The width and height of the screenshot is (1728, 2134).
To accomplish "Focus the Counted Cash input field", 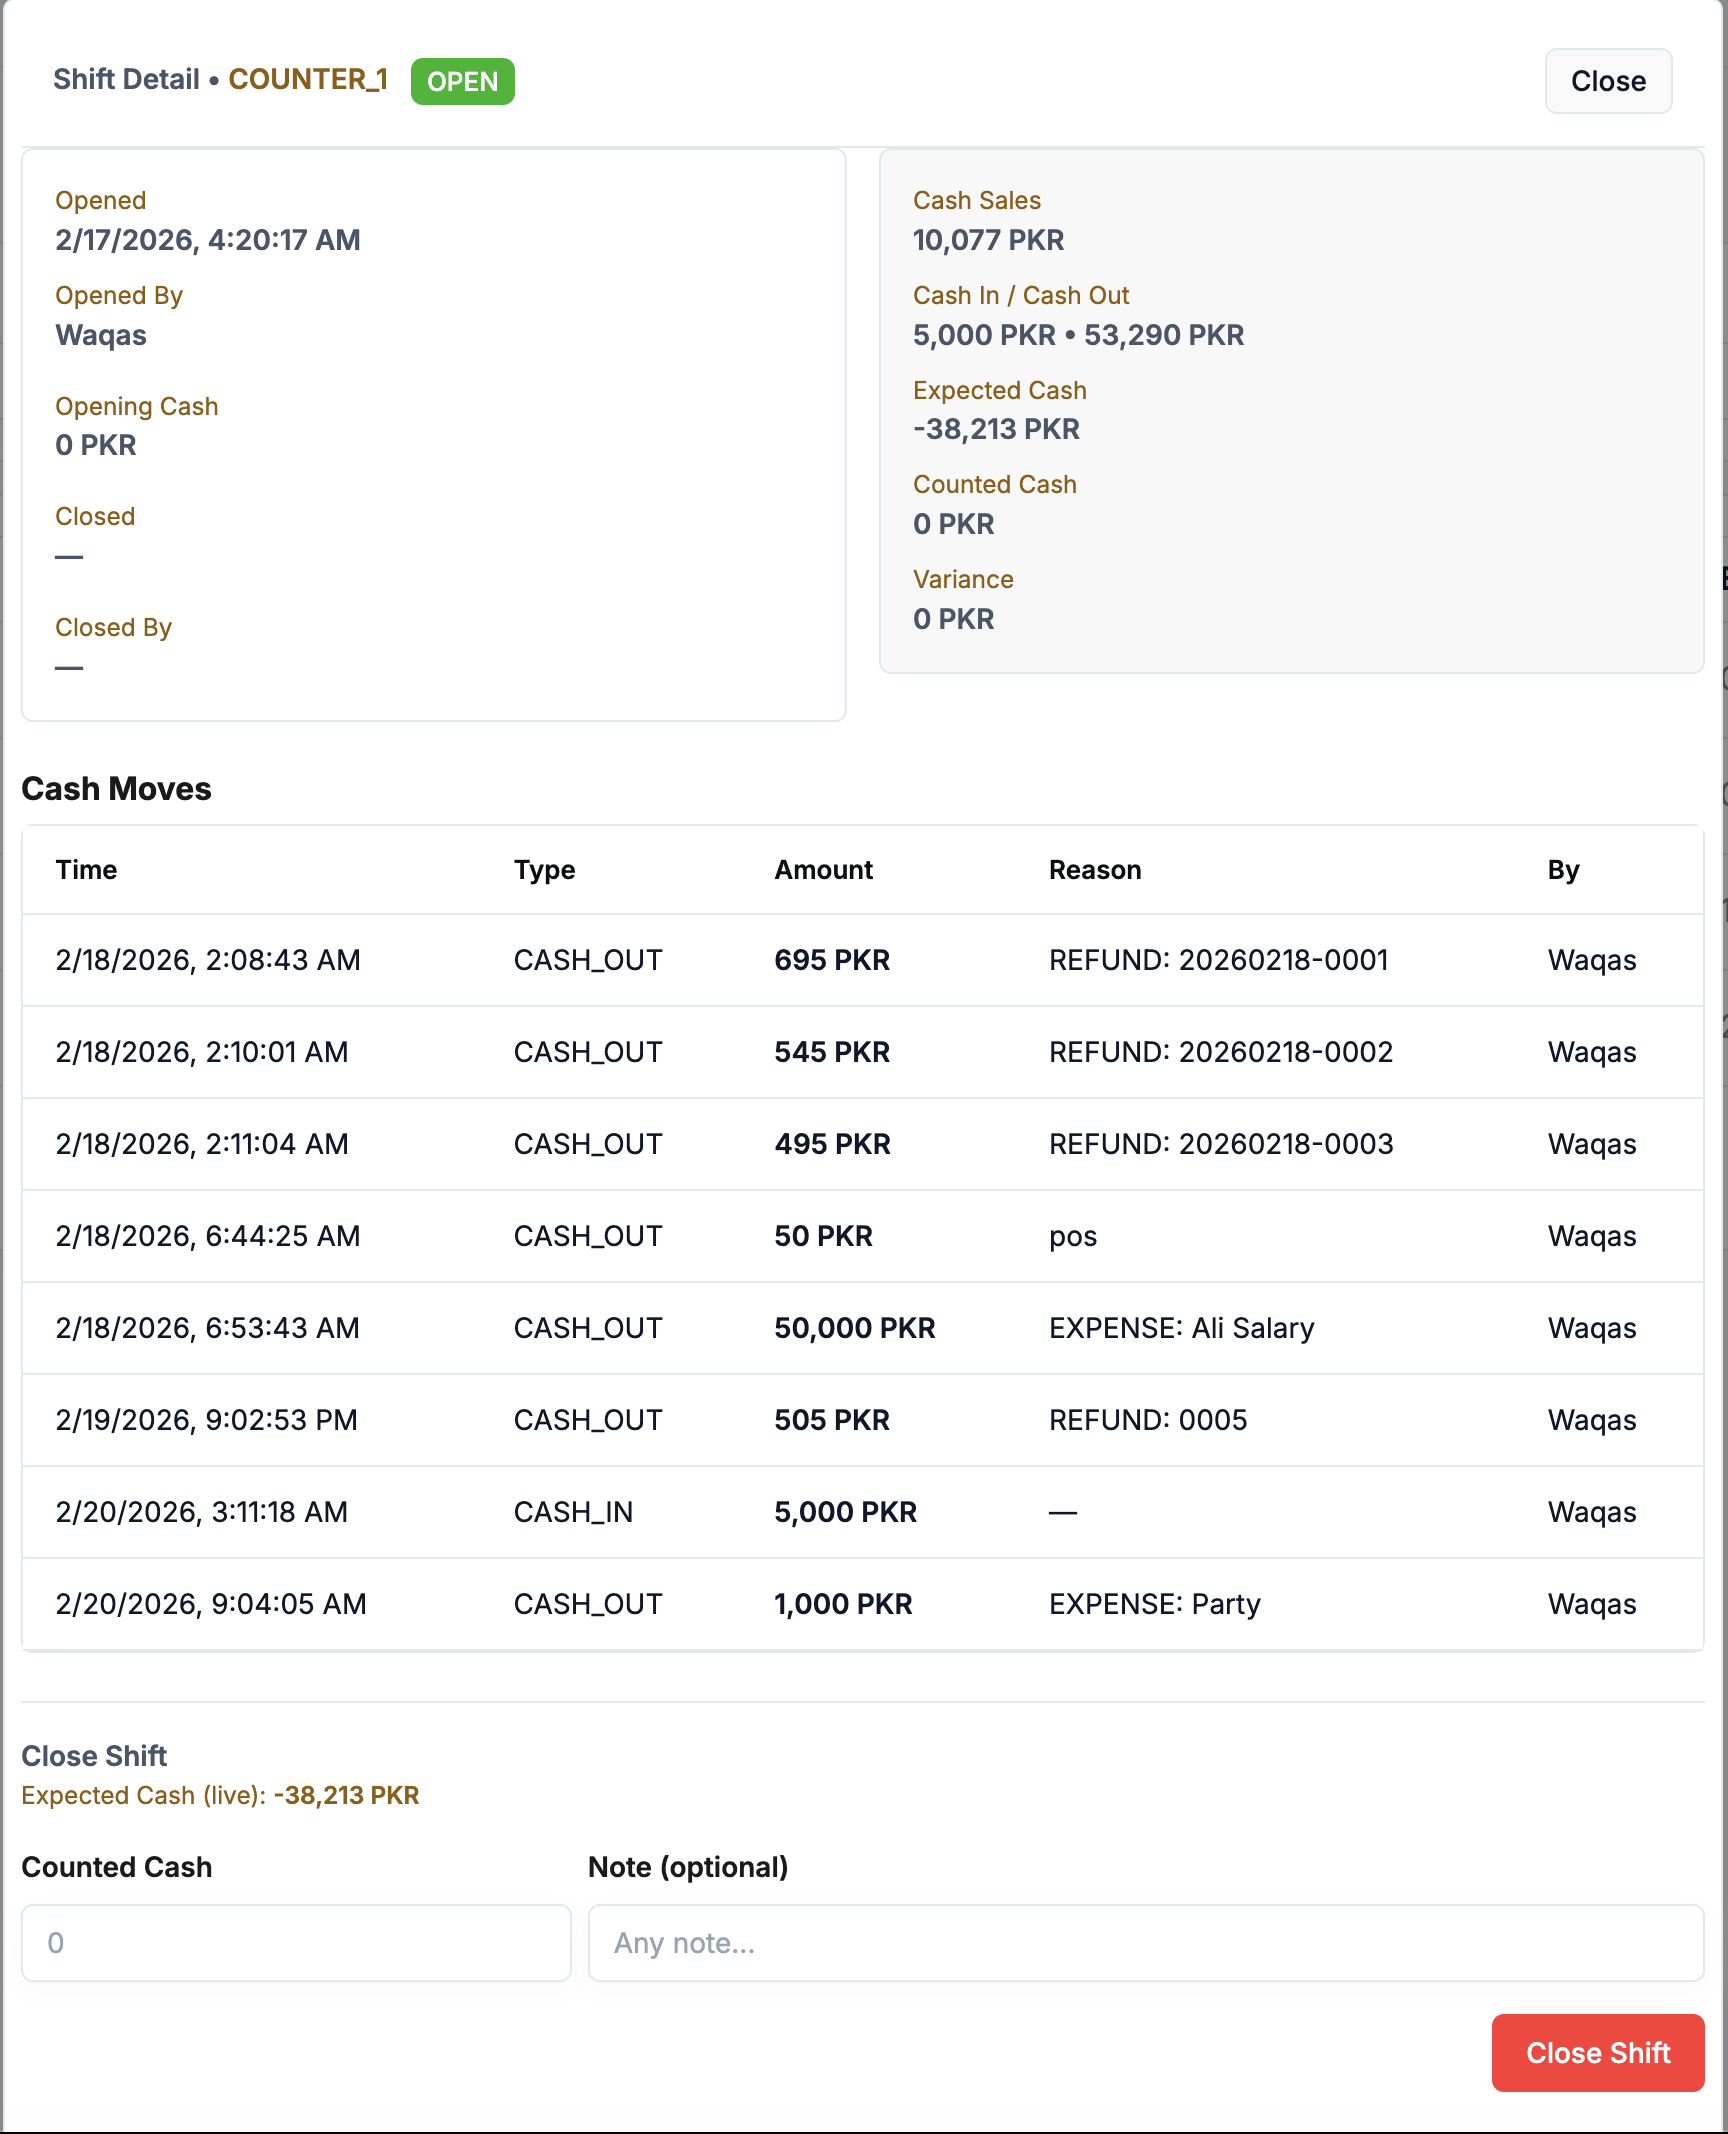I will pos(296,1942).
